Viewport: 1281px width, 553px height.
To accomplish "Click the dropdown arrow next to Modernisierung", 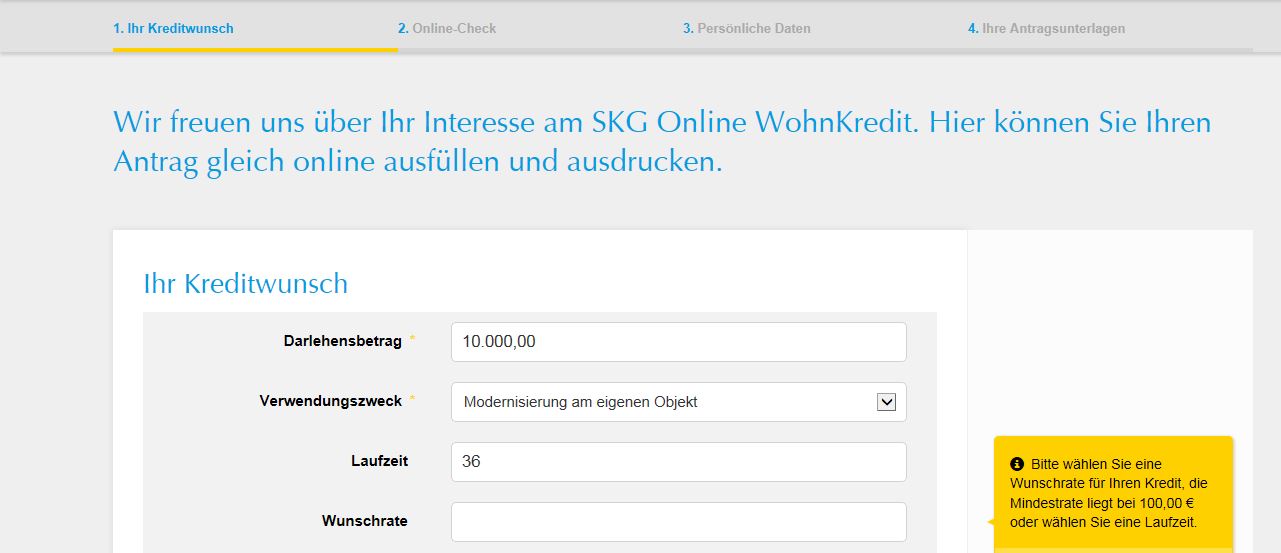I will tap(886, 402).
